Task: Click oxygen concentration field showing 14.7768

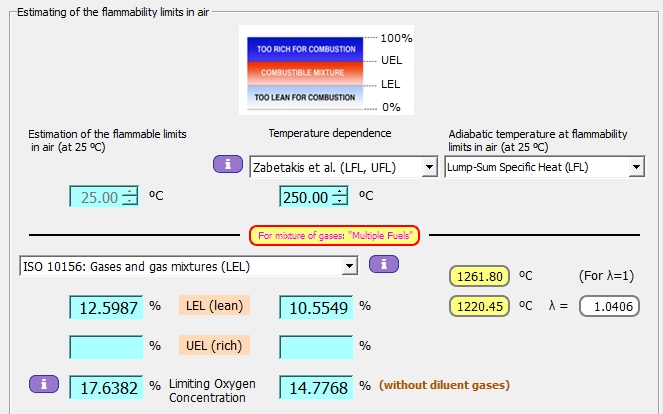Action: [x=316, y=385]
